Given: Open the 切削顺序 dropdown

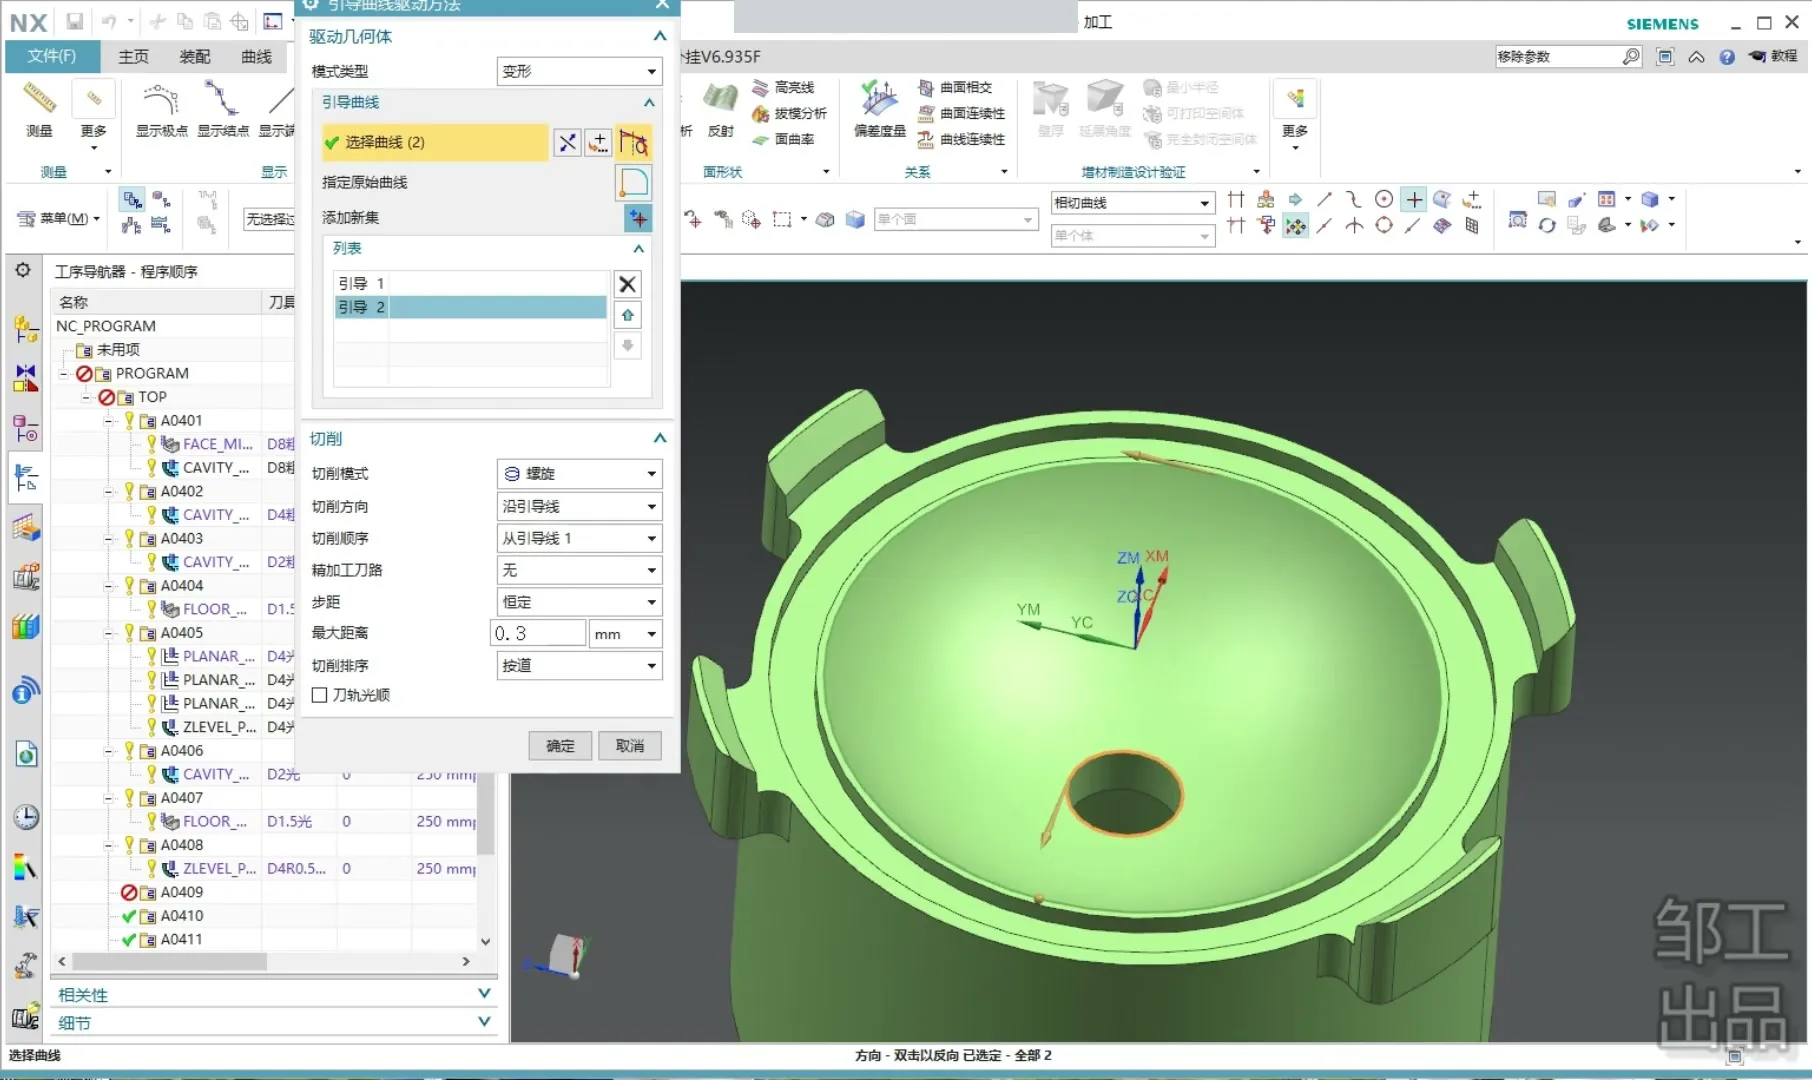Looking at the screenshot, I should 579,539.
